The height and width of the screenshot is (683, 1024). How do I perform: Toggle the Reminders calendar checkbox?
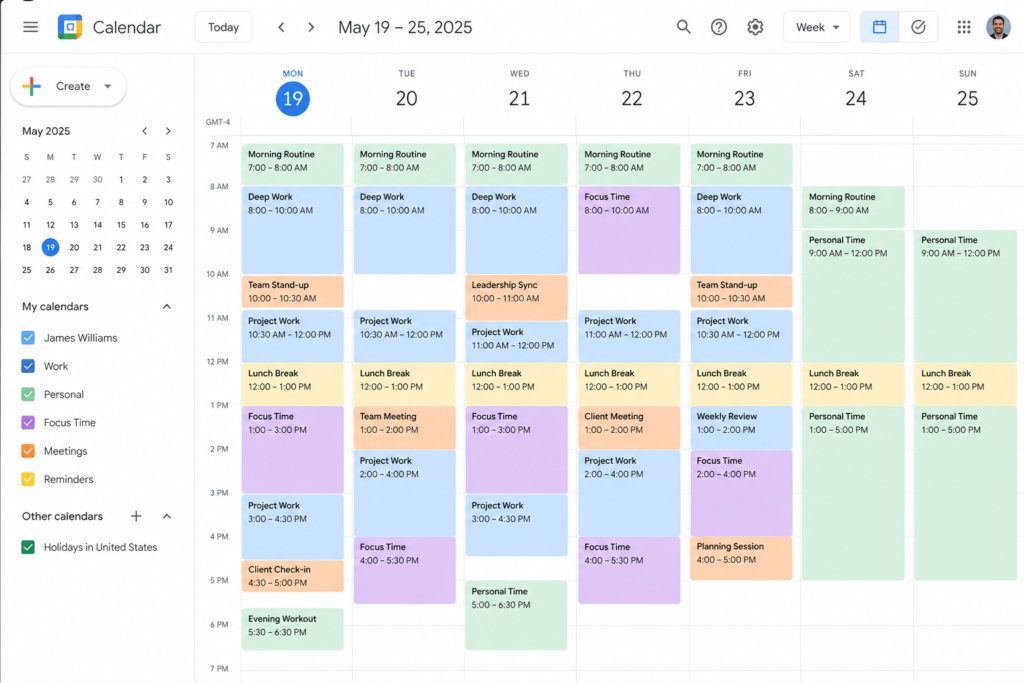click(x=28, y=479)
